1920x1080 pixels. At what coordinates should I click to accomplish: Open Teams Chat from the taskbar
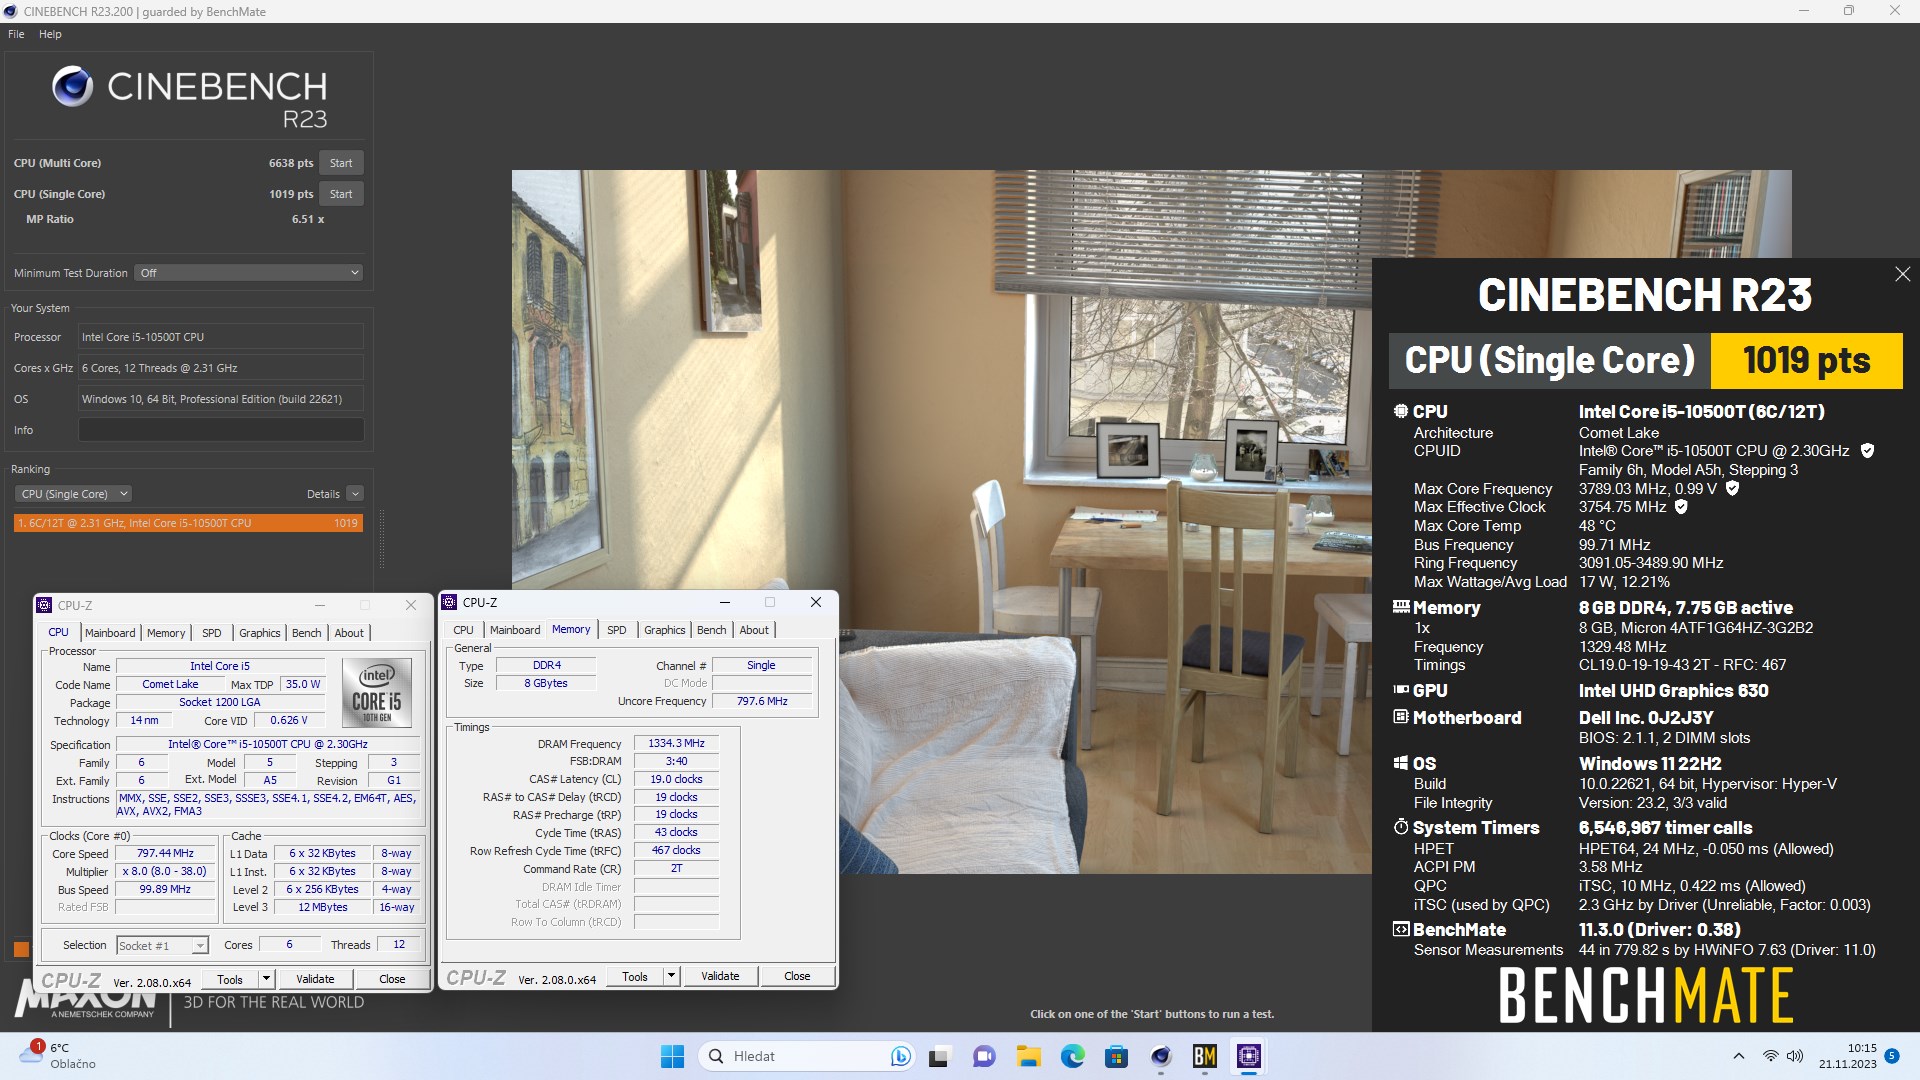tap(984, 1056)
